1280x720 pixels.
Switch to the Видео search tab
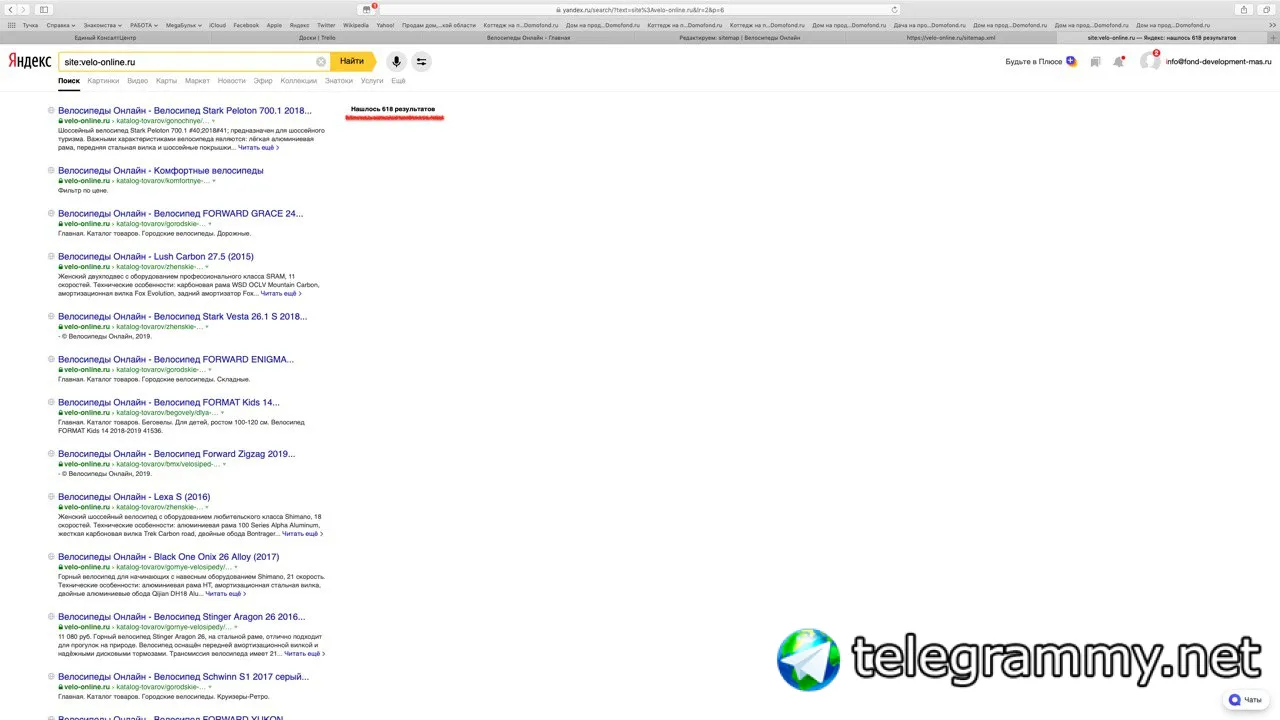point(138,80)
